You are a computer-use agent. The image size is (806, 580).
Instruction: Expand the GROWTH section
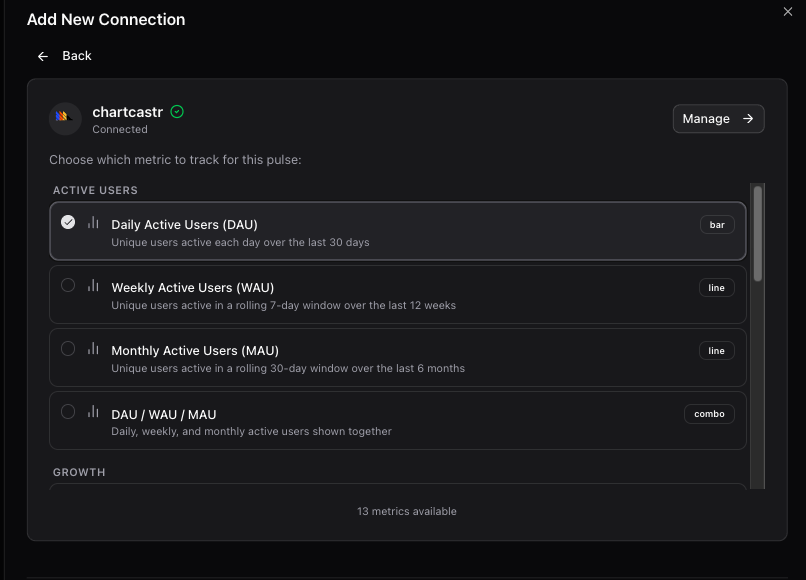point(79,471)
